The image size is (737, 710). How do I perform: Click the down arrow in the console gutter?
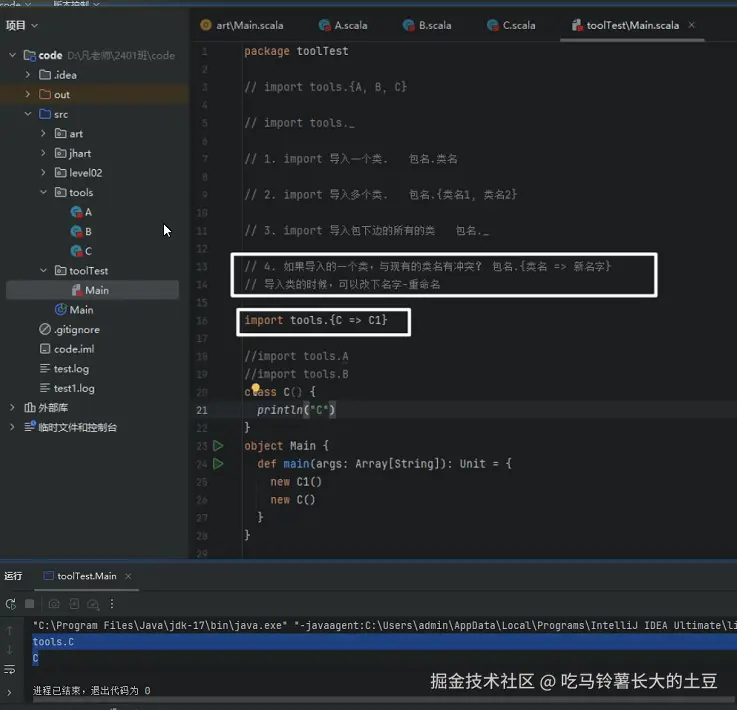pyautogui.click(x=9, y=650)
